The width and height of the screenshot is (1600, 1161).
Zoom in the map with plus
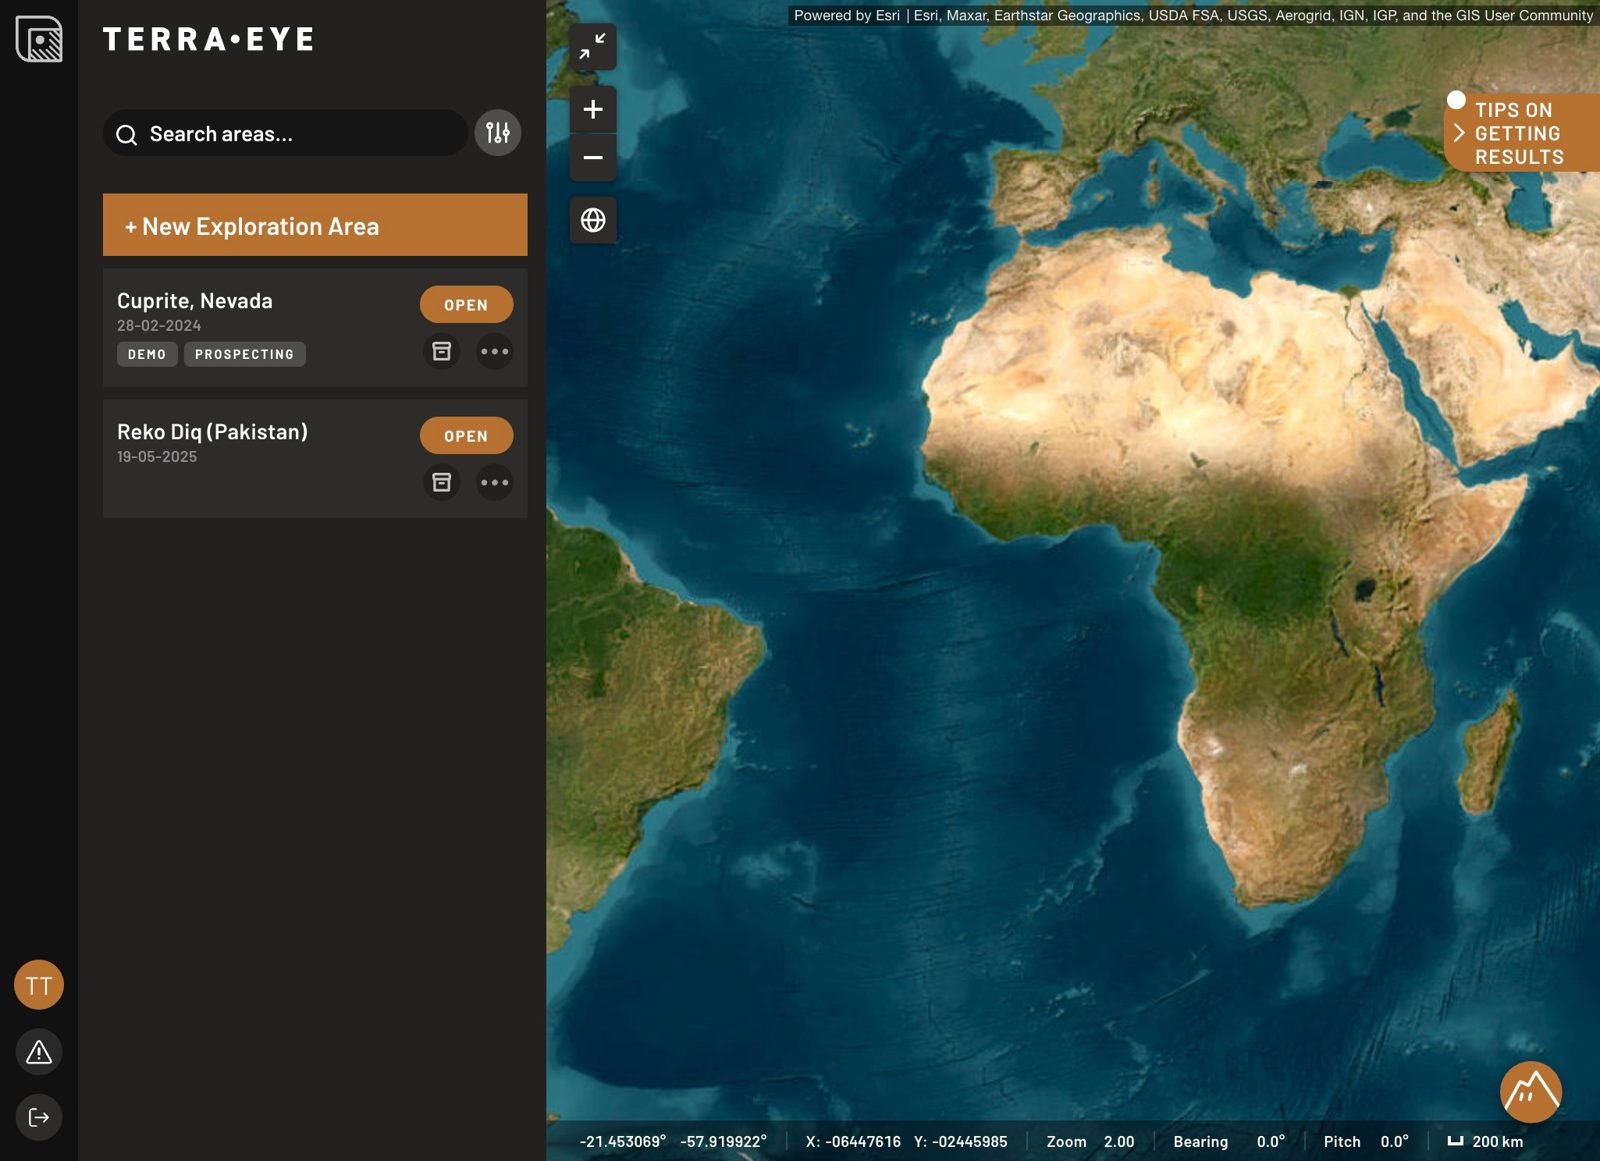593,109
